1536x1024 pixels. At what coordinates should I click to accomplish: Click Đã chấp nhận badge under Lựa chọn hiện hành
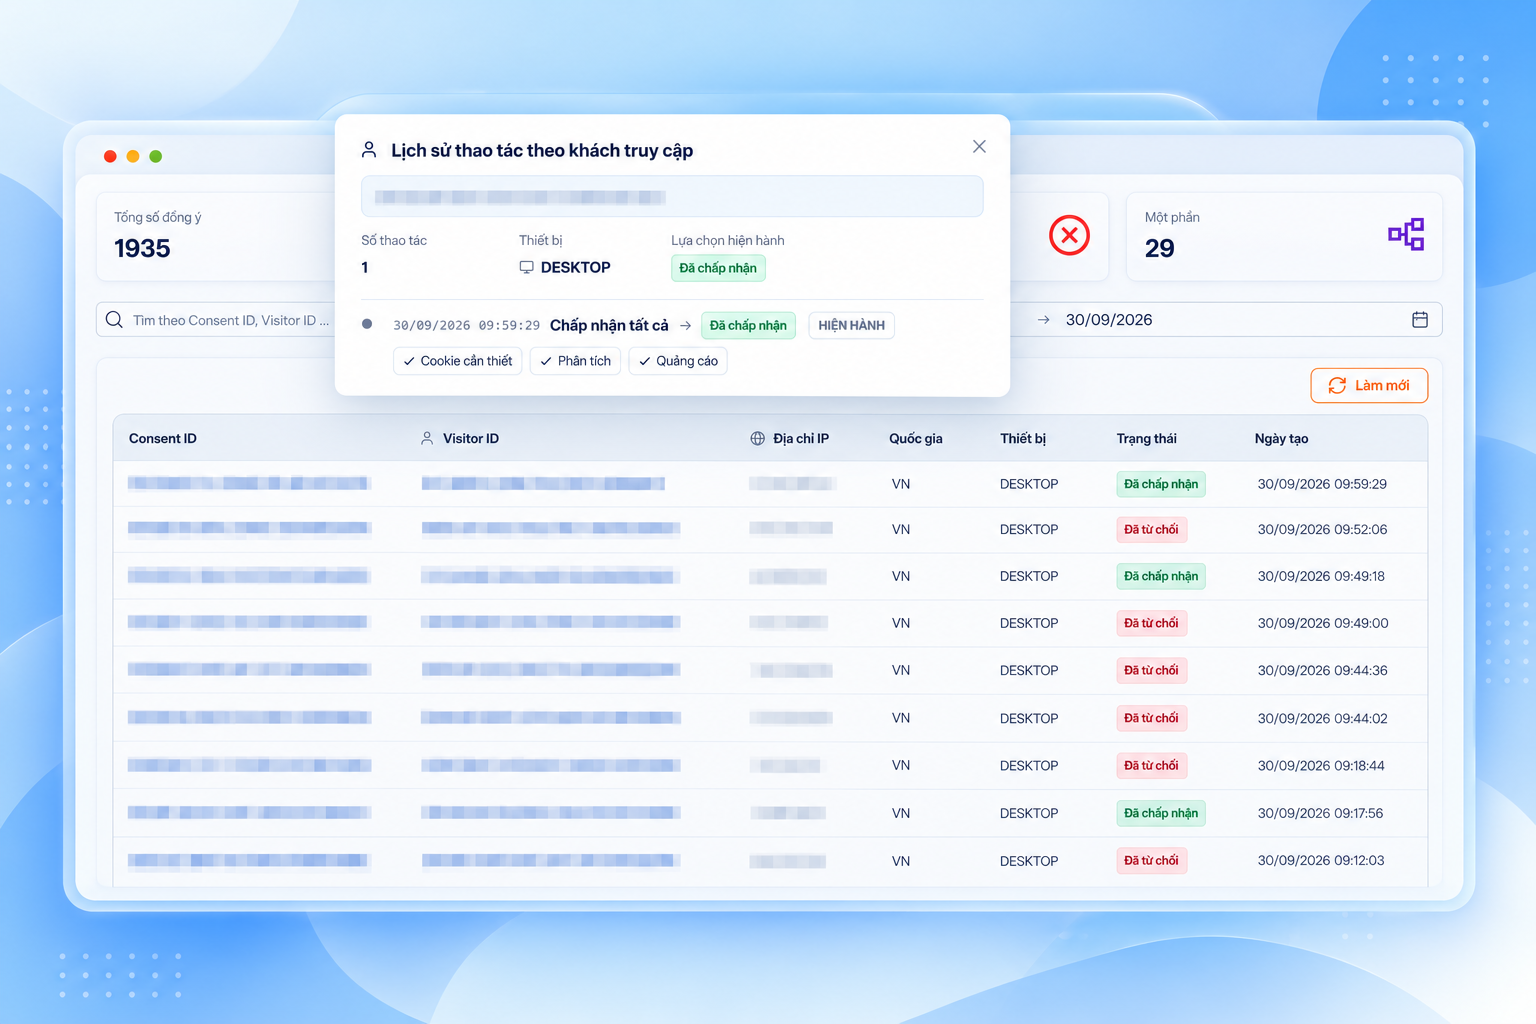point(718,268)
